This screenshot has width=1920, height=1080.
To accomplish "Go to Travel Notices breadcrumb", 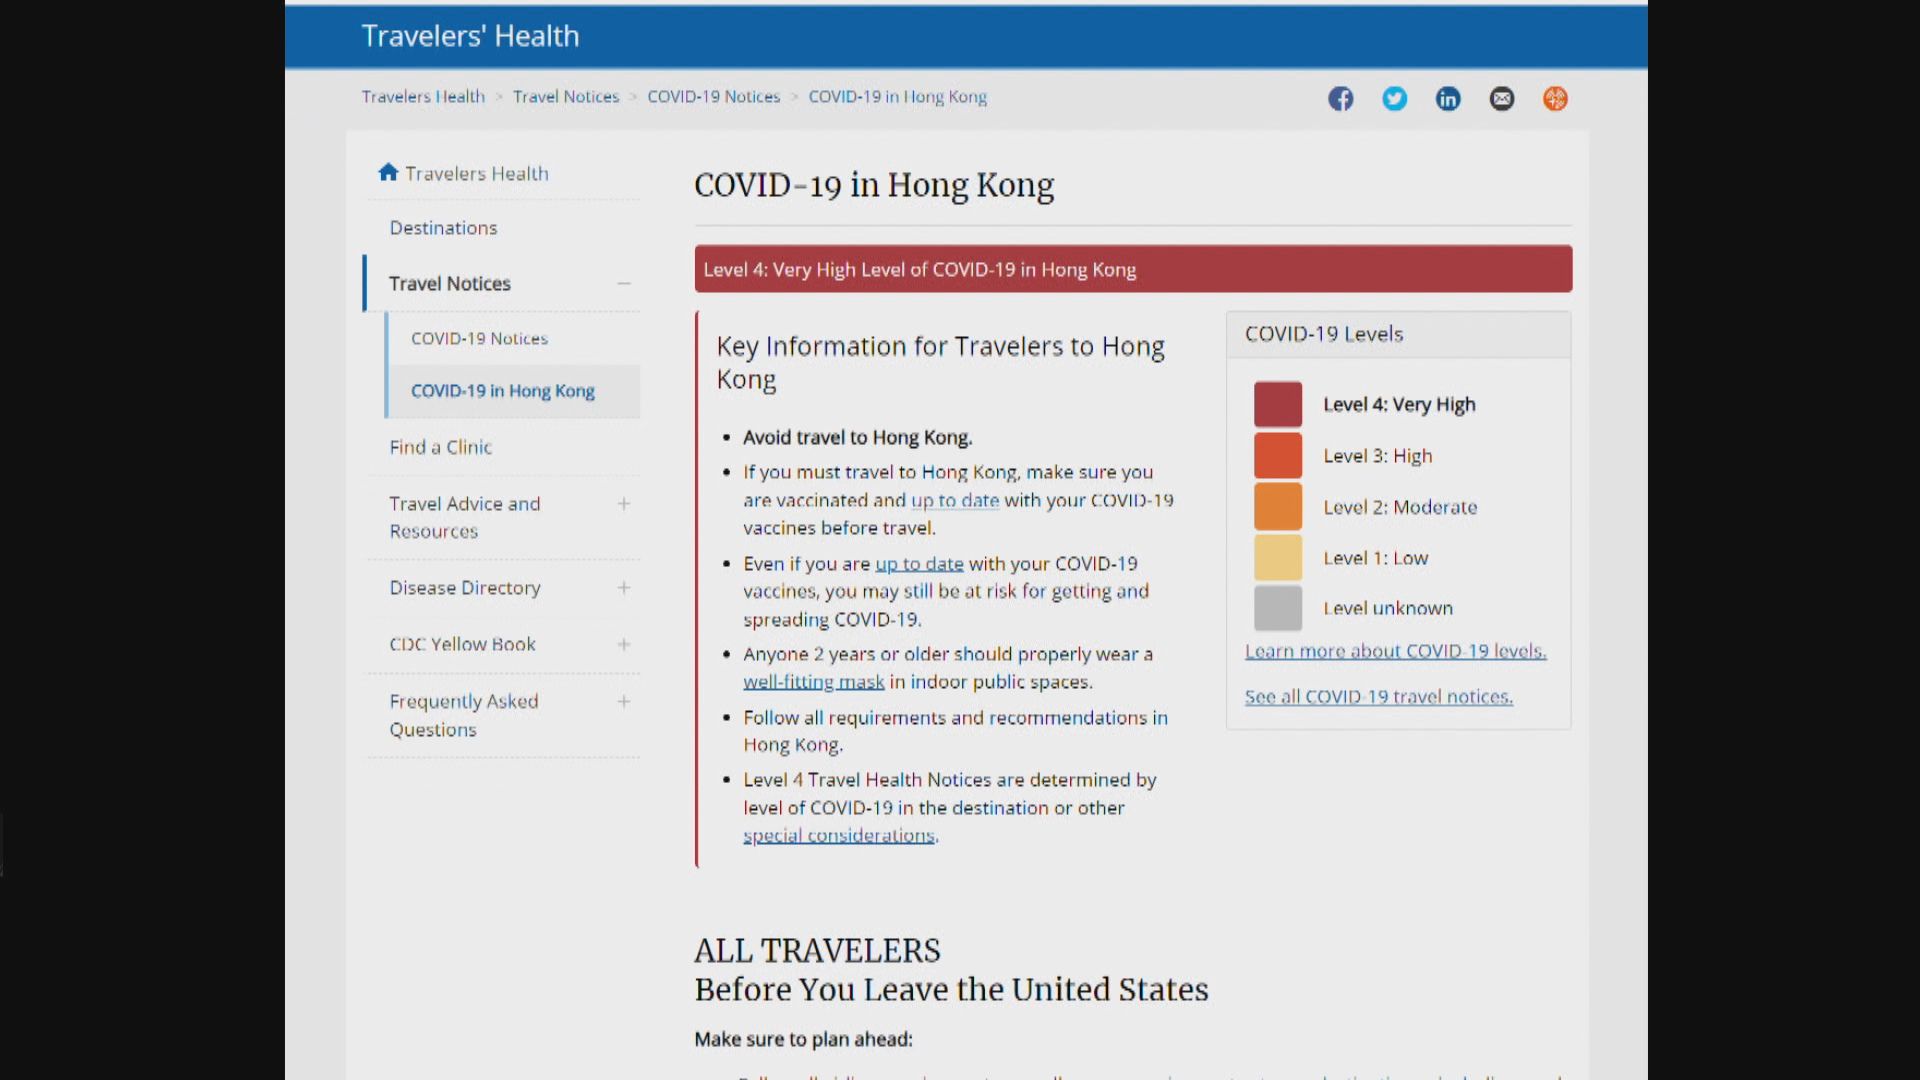I will pyautogui.click(x=566, y=97).
